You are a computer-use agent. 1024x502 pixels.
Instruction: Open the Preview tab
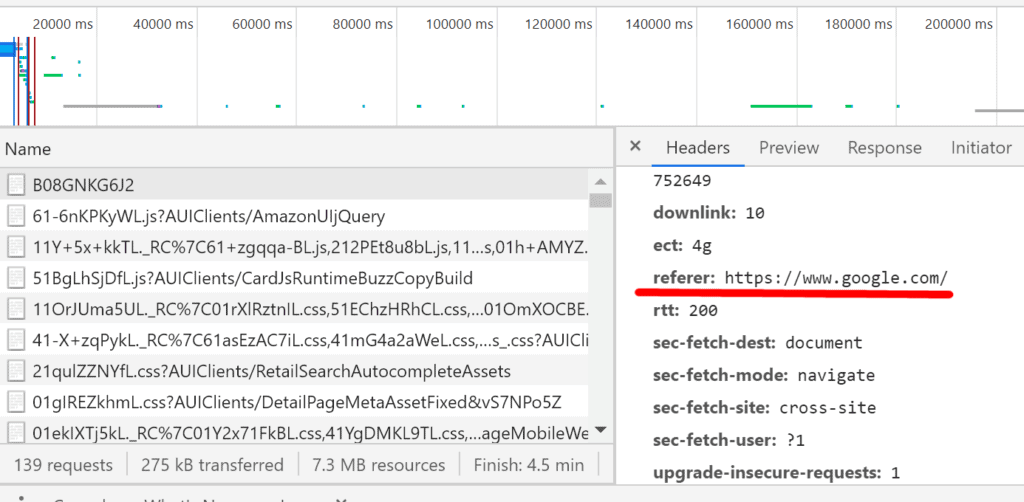tap(788, 147)
